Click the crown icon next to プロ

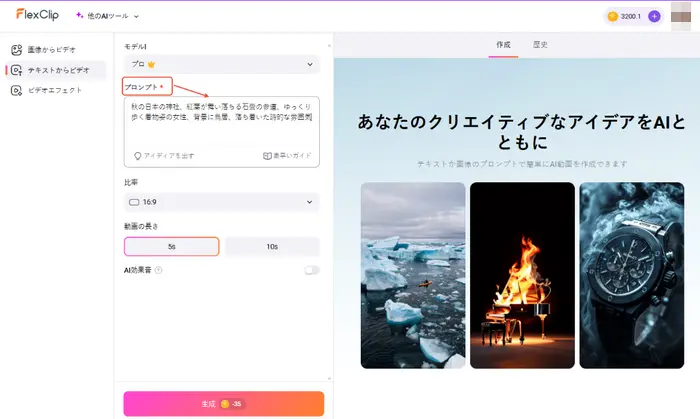(x=151, y=64)
